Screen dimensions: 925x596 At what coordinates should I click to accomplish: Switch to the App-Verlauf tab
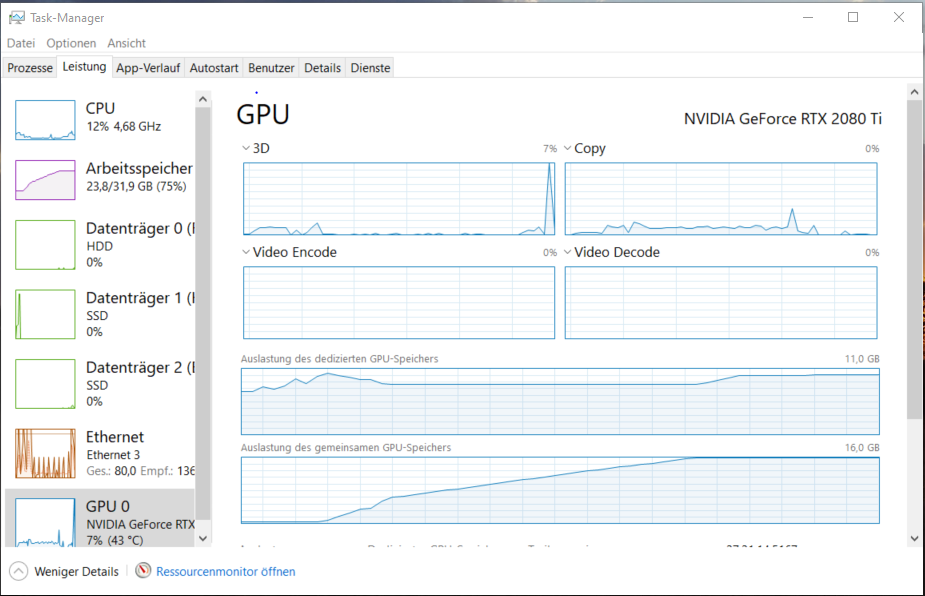(148, 68)
